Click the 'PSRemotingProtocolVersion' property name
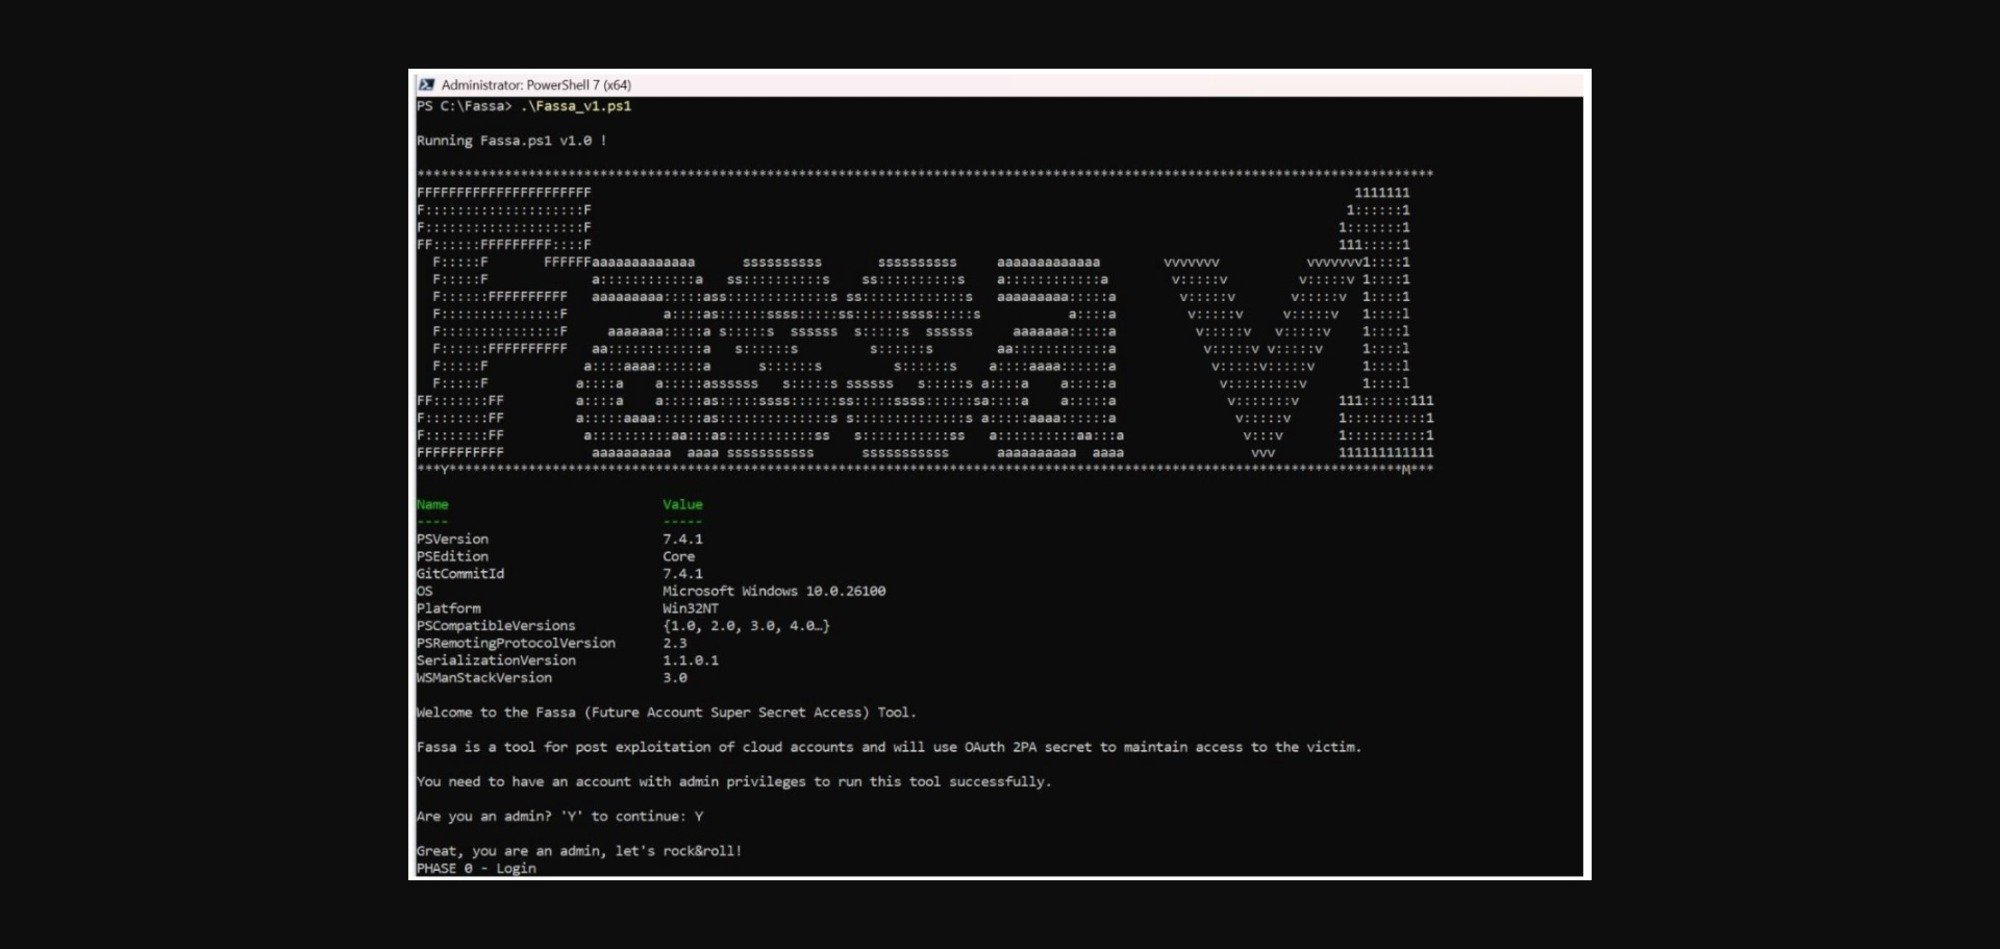The height and width of the screenshot is (949, 2000). (516, 643)
